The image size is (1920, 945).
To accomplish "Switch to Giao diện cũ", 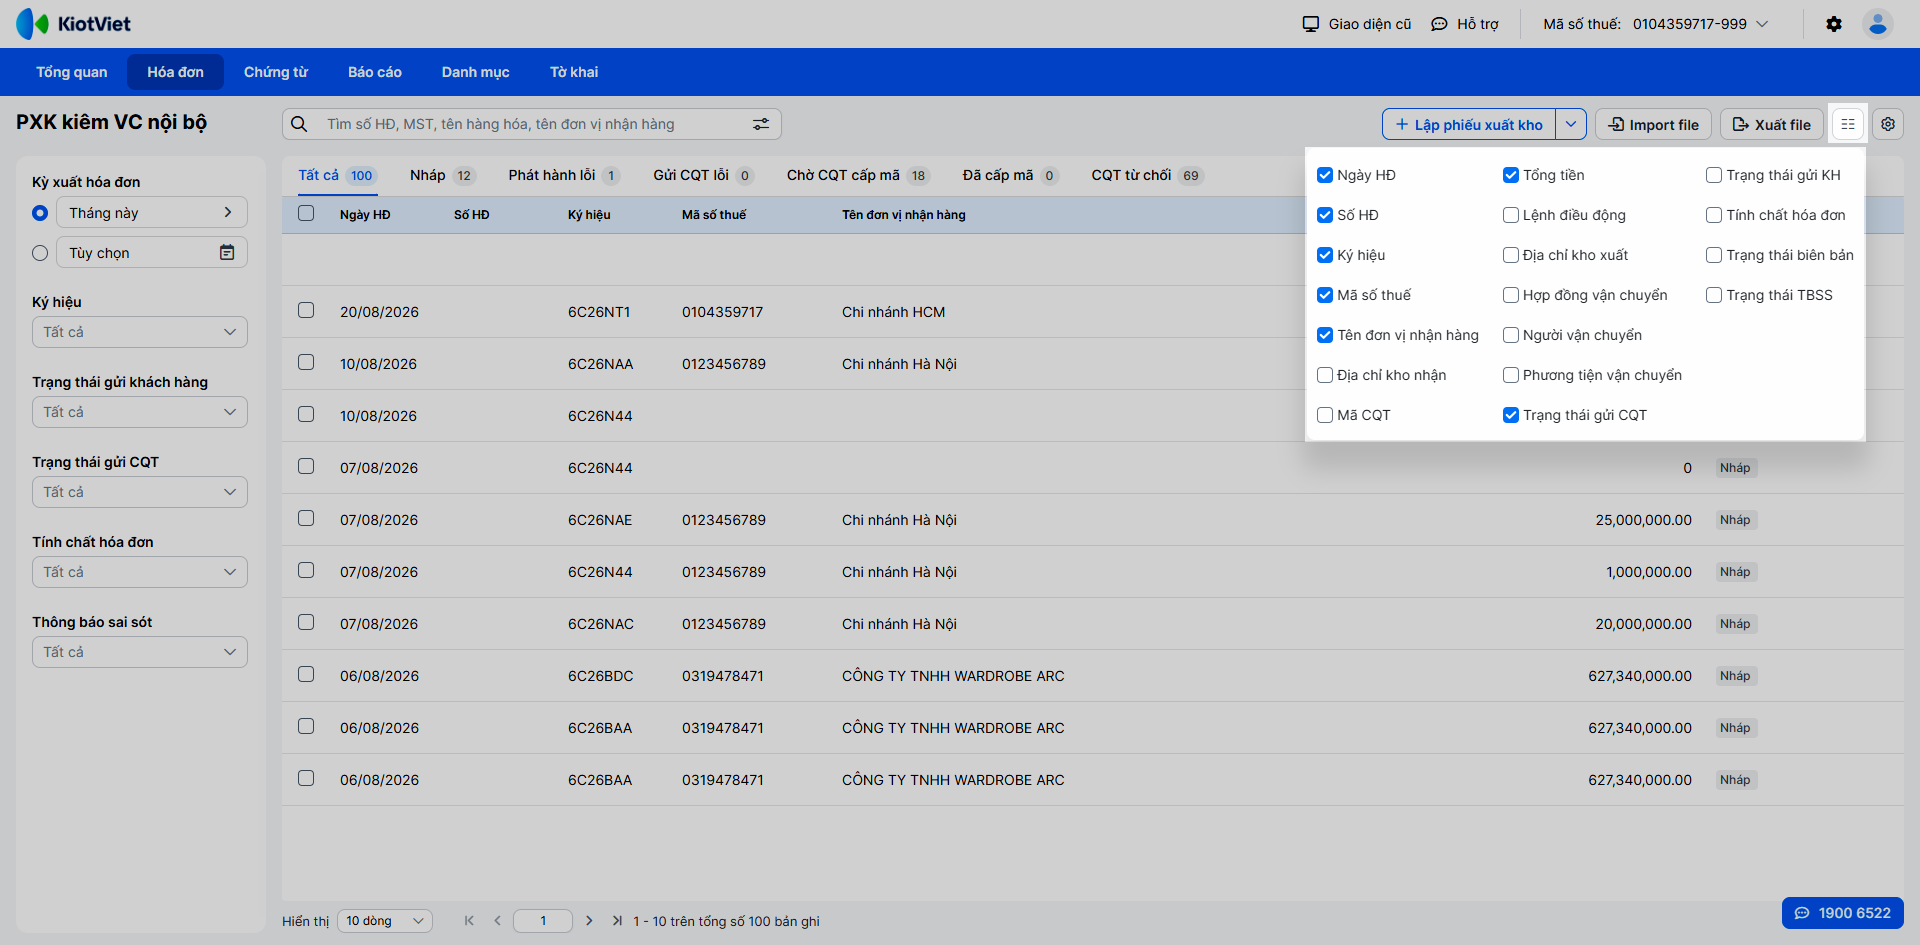I will click(1357, 24).
